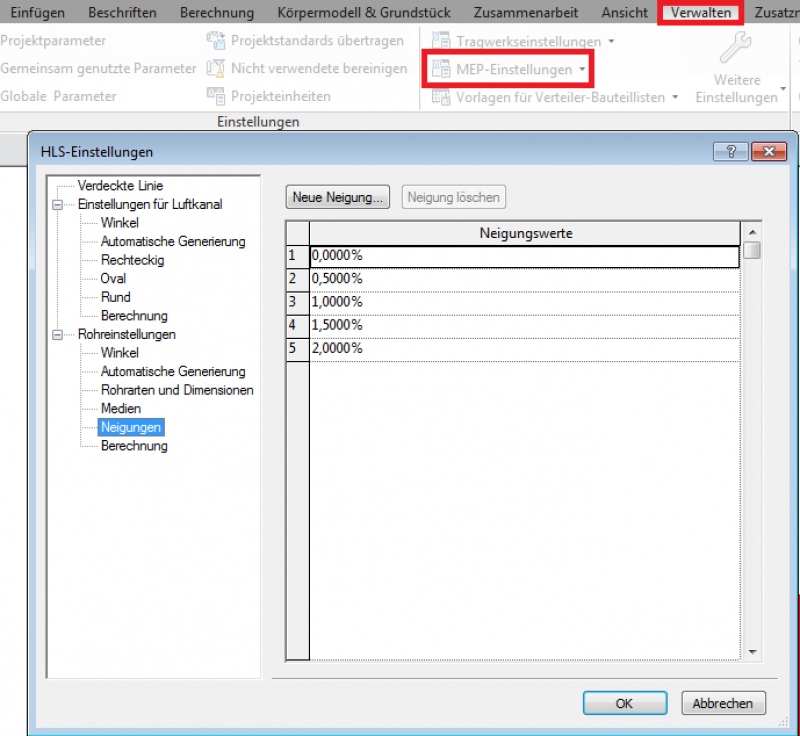
Task: Confirm the dialog with OK
Action: 625,703
